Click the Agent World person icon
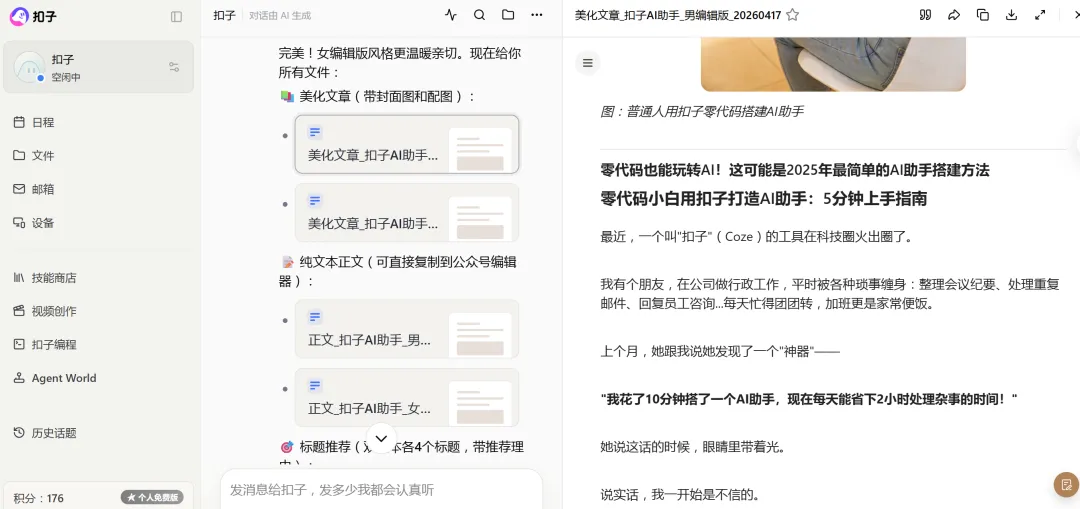This screenshot has height=509, width=1080. (19, 377)
